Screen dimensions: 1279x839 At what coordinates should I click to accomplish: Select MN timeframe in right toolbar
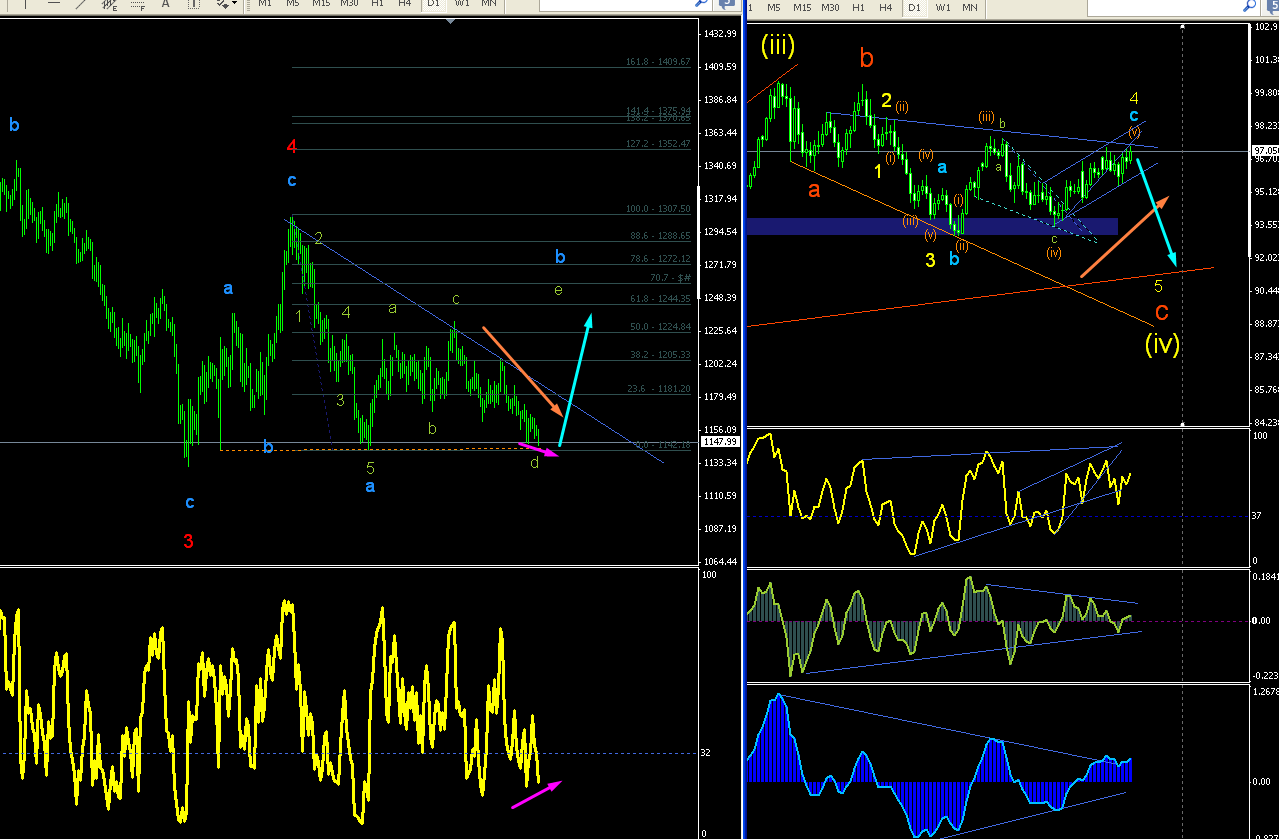pos(970,7)
